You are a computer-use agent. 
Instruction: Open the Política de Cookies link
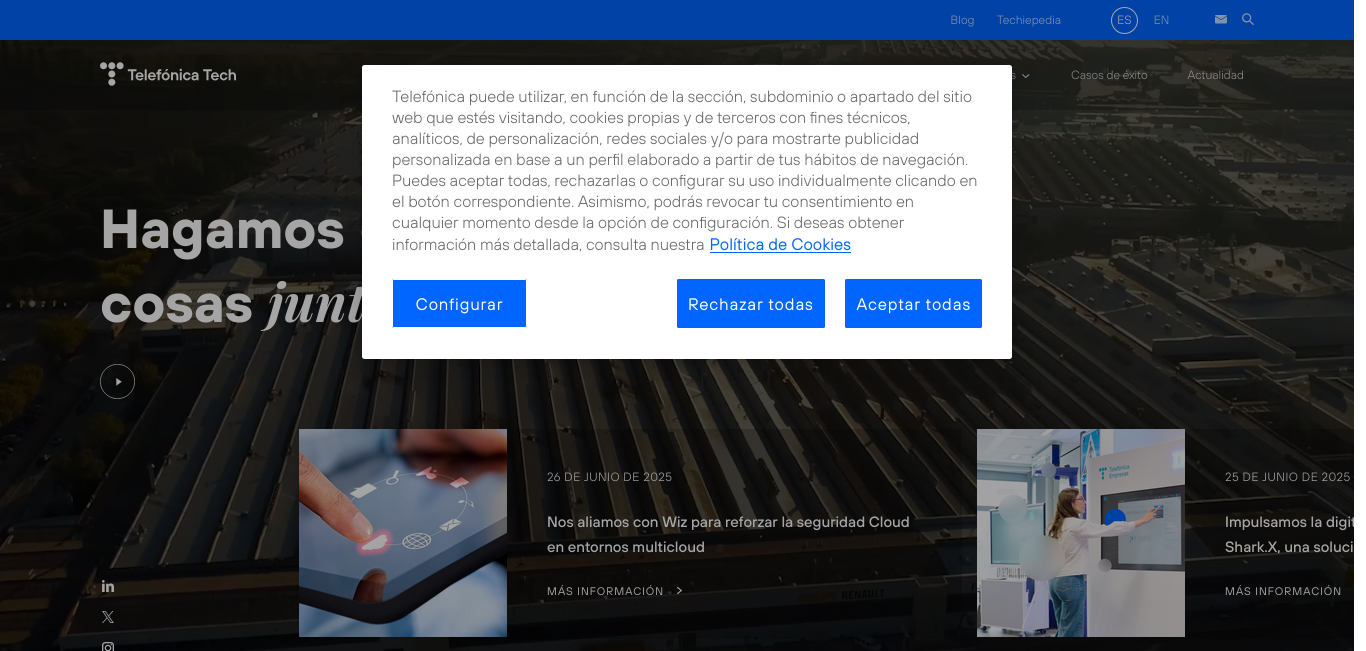[x=780, y=245]
